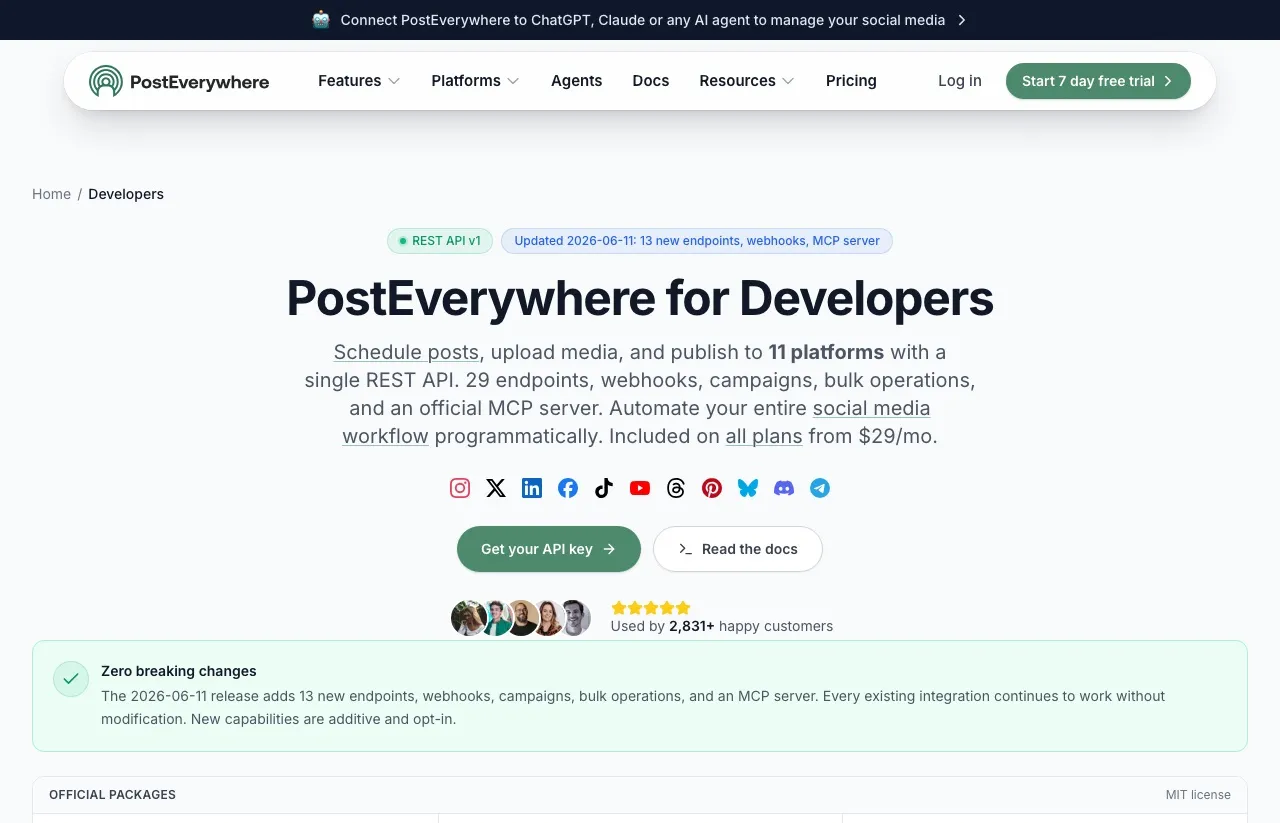Click the YouTube platform icon
Image resolution: width=1280 pixels, height=823 pixels.
pos(640,488)
